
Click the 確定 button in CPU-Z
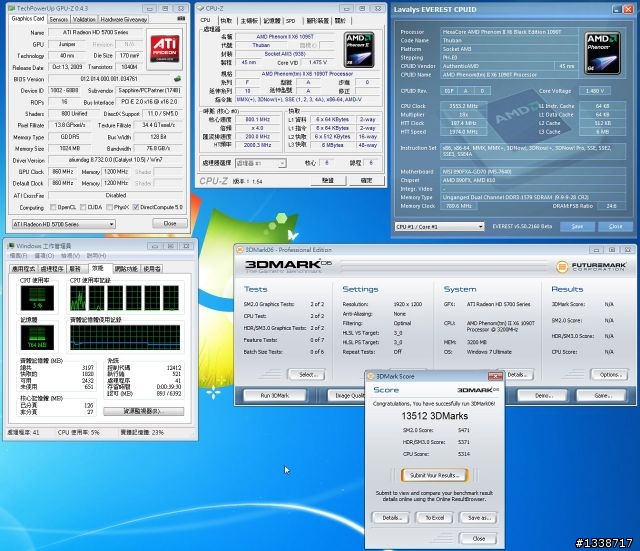click(366, 180)
